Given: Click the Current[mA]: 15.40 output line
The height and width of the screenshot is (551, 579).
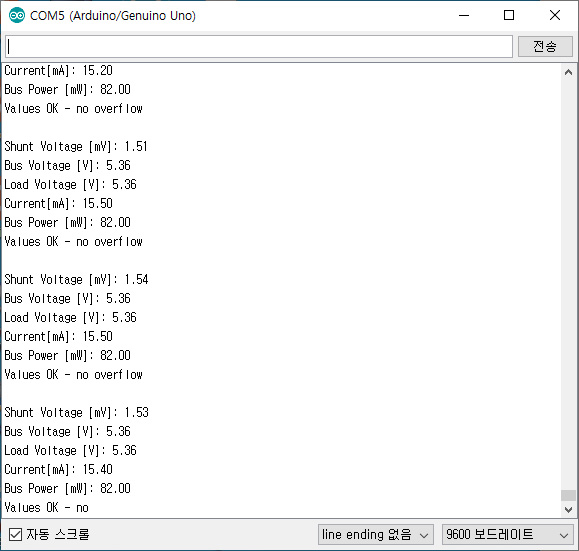Looking at the screenshot, I should (58, 470).
